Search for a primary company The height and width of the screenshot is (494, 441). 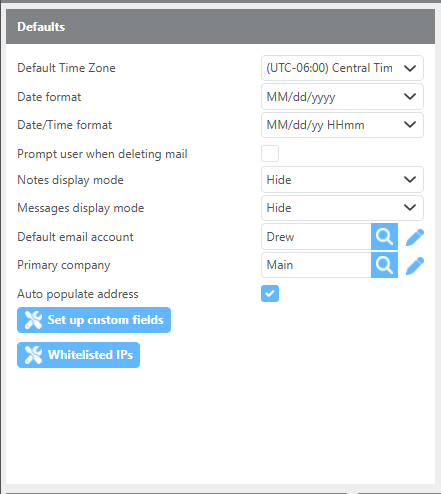pos(384,265)
